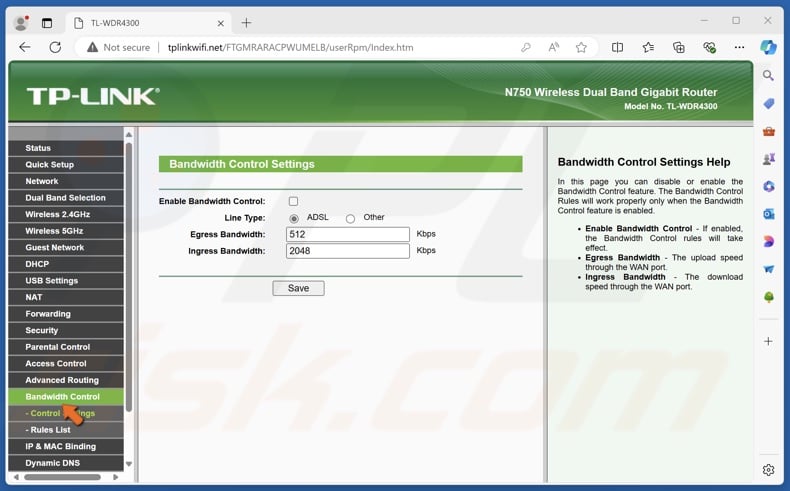
Task: Open the NAT menu
Action: tap(66, 298)
